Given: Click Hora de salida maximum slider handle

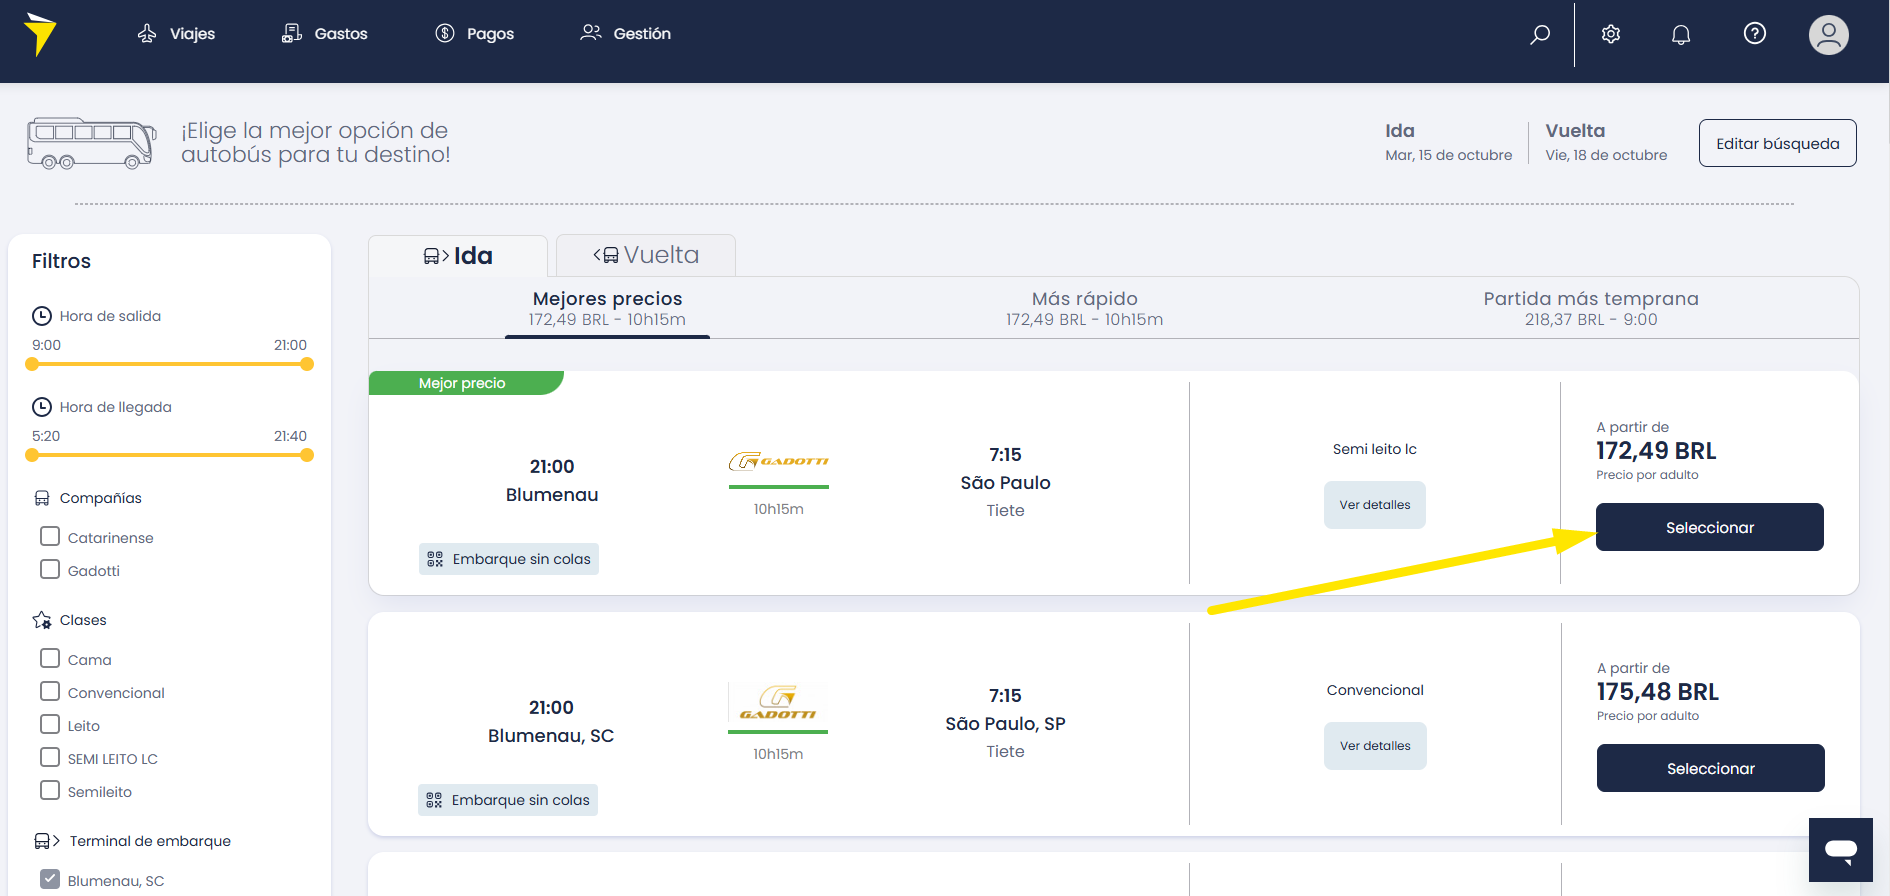Looking at the screenshot, I should 307,364.
